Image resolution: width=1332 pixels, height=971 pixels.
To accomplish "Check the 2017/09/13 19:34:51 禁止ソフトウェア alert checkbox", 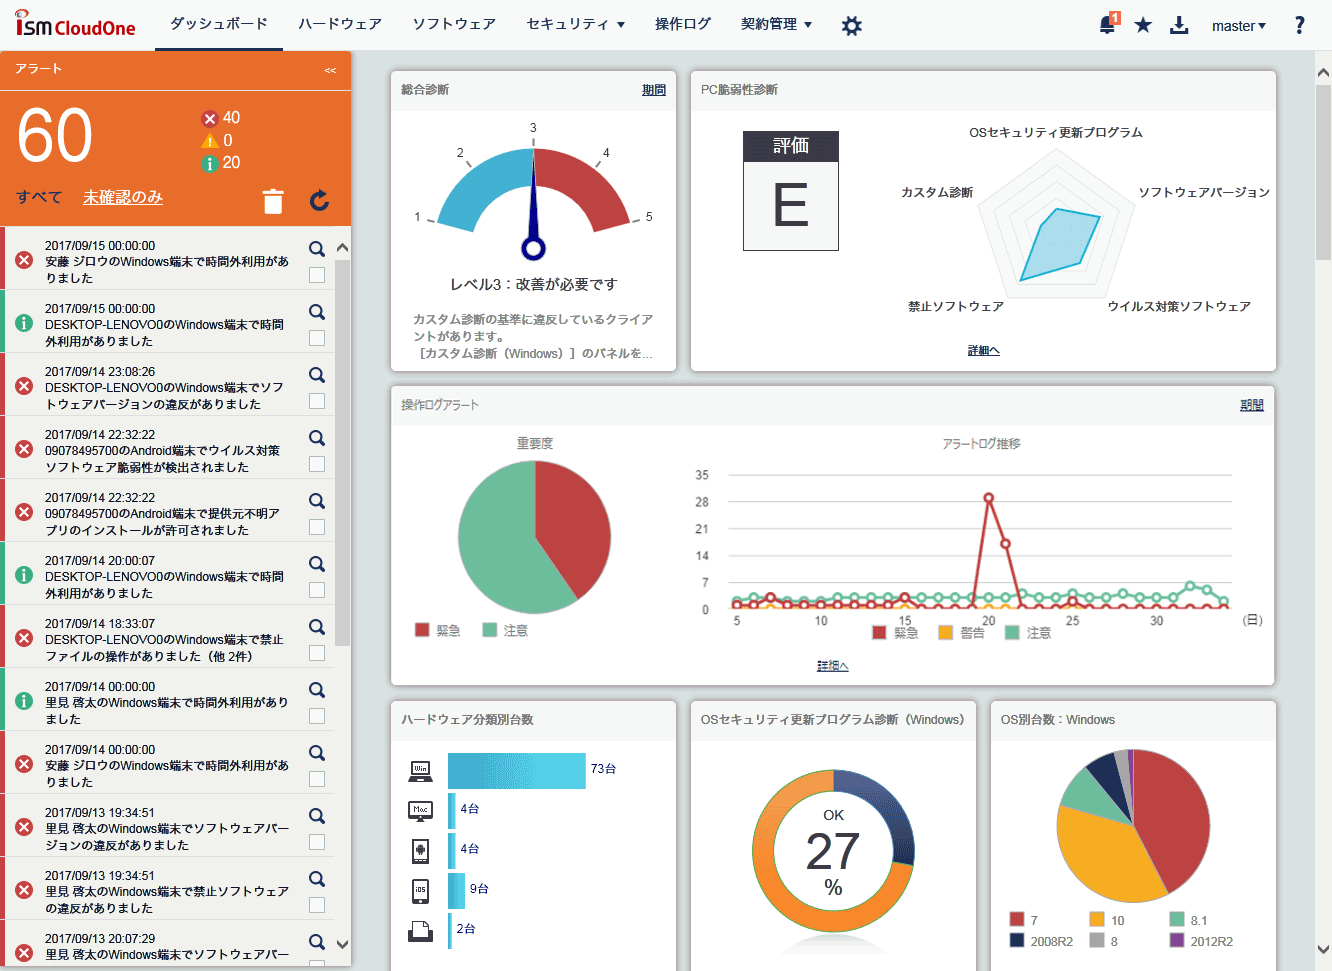I will [317, 905].
